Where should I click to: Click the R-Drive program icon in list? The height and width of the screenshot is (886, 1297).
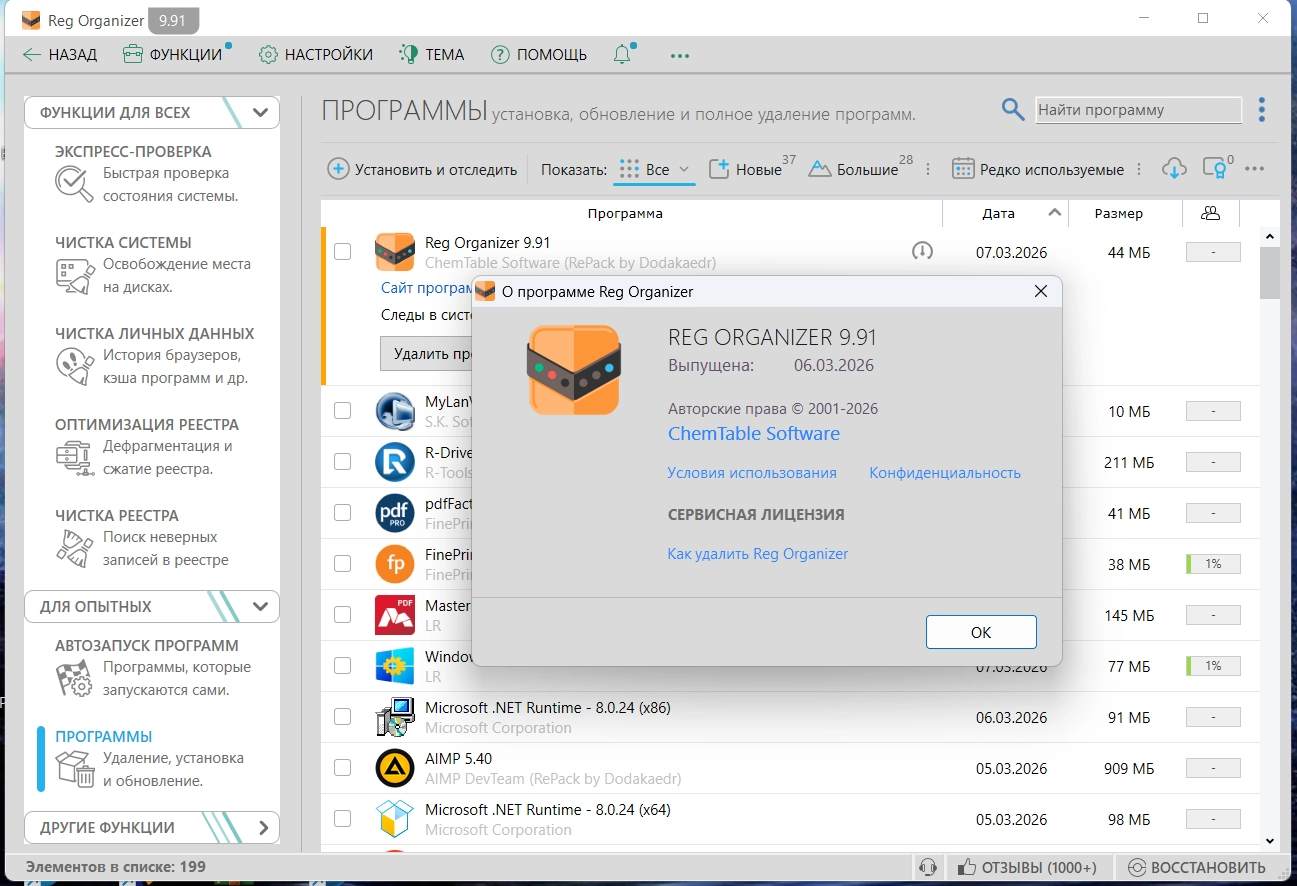[395, 462]
